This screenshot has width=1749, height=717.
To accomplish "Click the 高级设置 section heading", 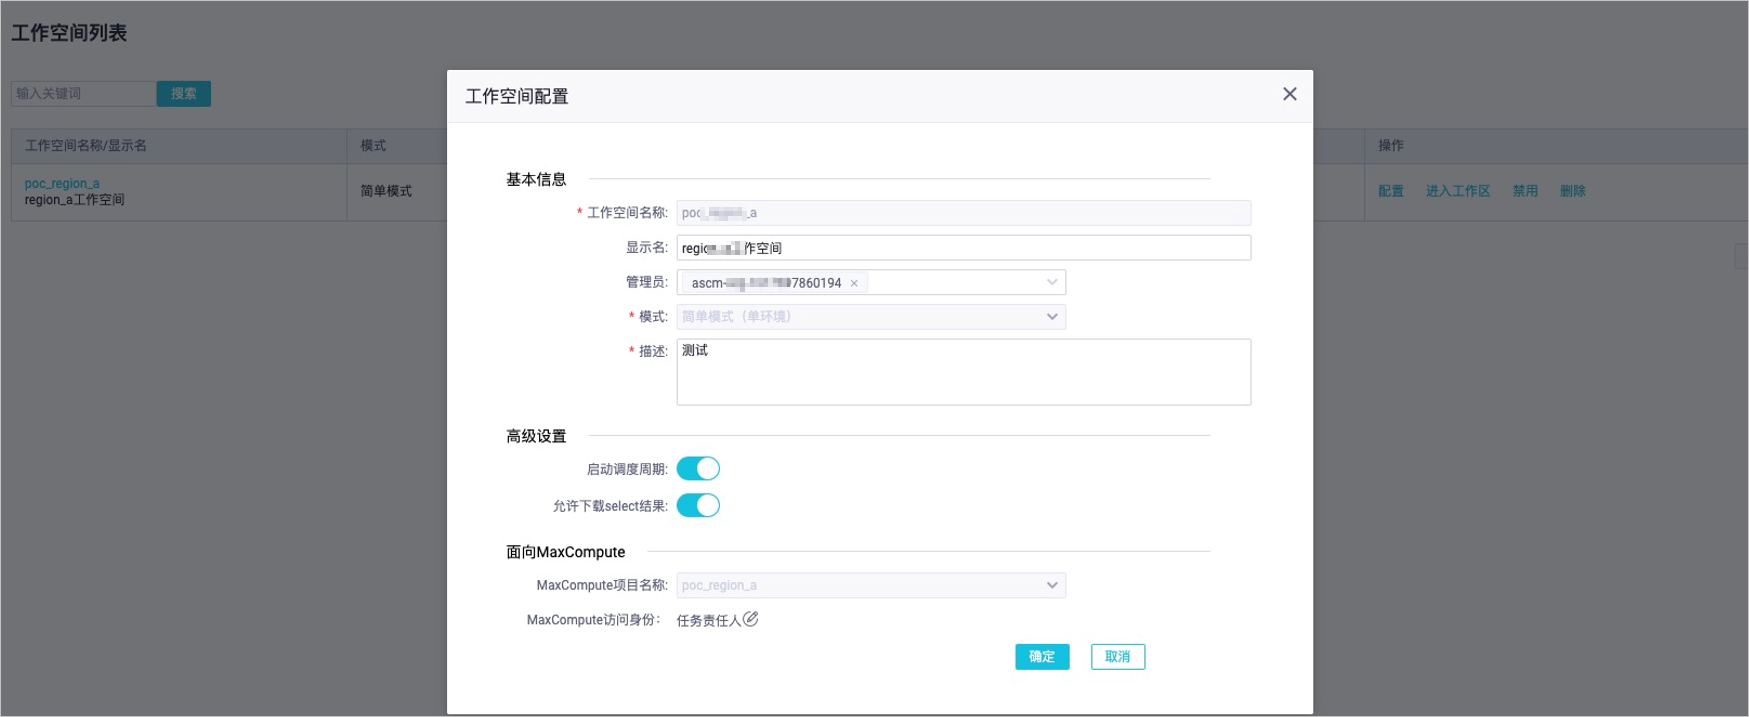I will [x=536, y=437].
